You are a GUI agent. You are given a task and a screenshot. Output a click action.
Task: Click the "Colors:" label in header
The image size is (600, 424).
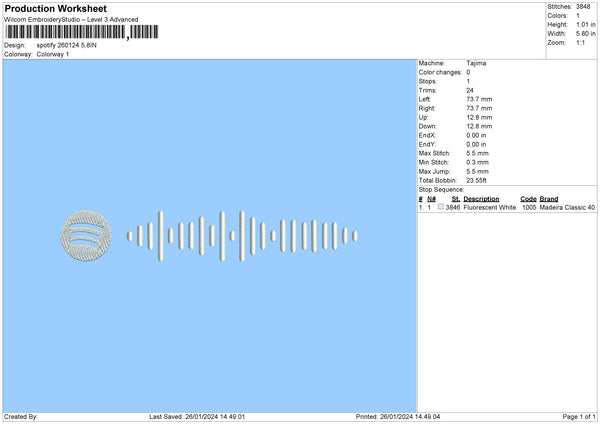coord(558,16)
